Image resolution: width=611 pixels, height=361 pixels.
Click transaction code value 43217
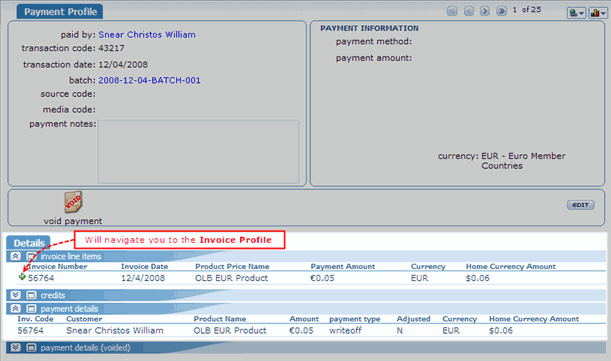[111, 48]
